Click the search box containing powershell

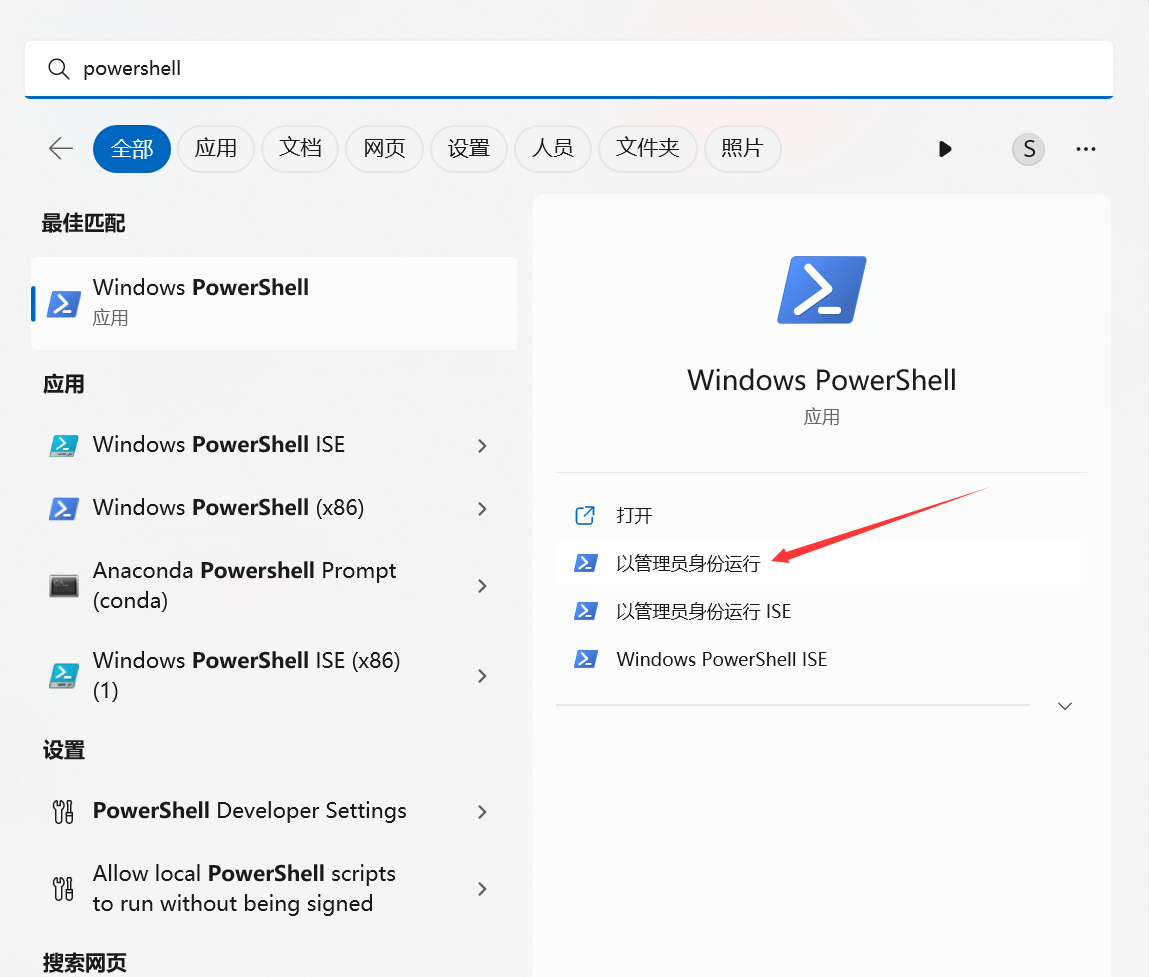tap(569, 69)
